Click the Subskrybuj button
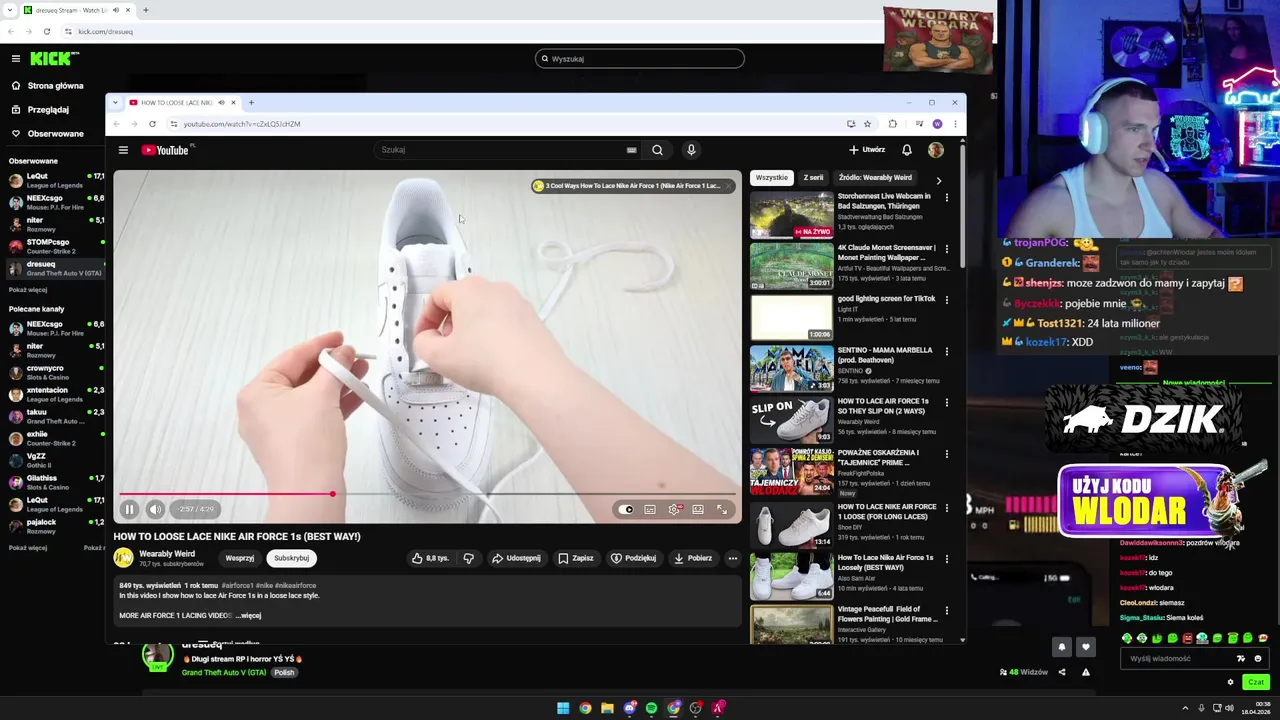Image resolution: width=1280 pixels, height=720 pixels. tap(291, 558)
